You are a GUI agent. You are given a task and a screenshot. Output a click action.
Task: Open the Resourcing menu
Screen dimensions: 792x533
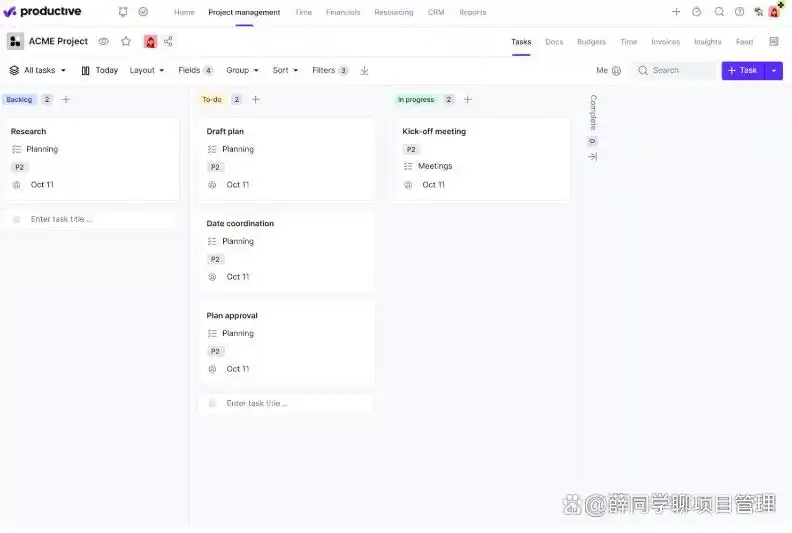point(393,12)
